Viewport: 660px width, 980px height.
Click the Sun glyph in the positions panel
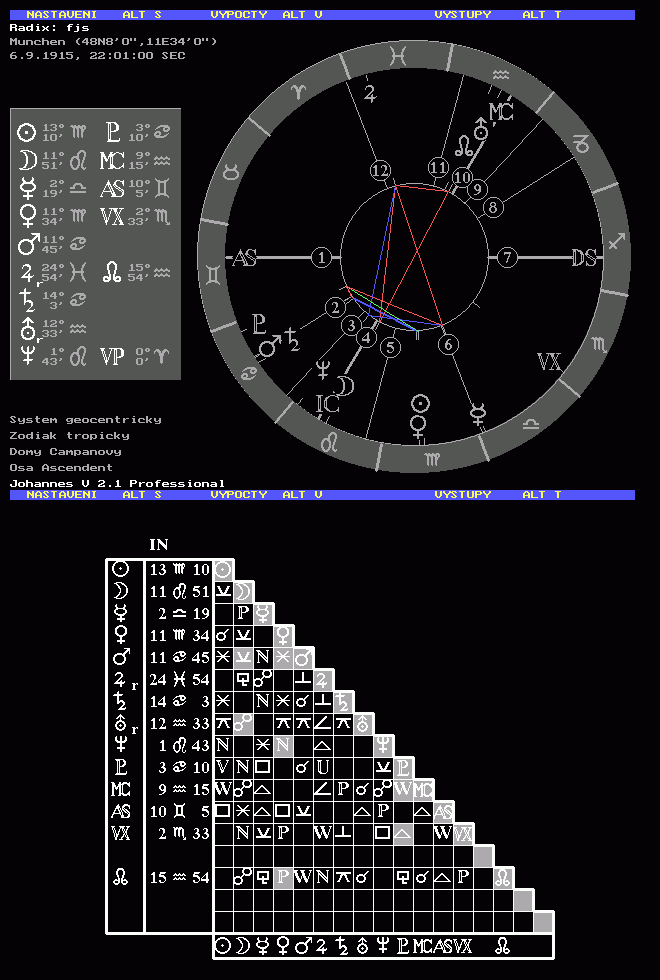27,132
